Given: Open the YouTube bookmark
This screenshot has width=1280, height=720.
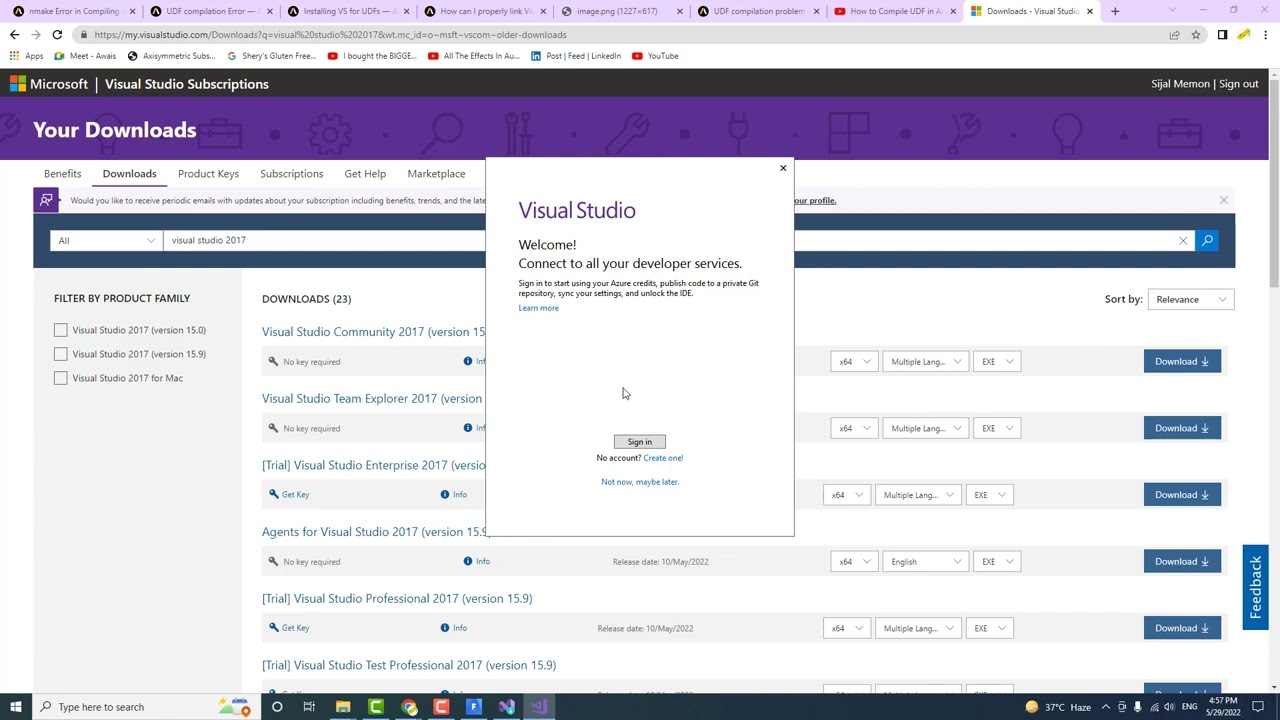Looking at the screenshot, I should (x=655, y=56).
